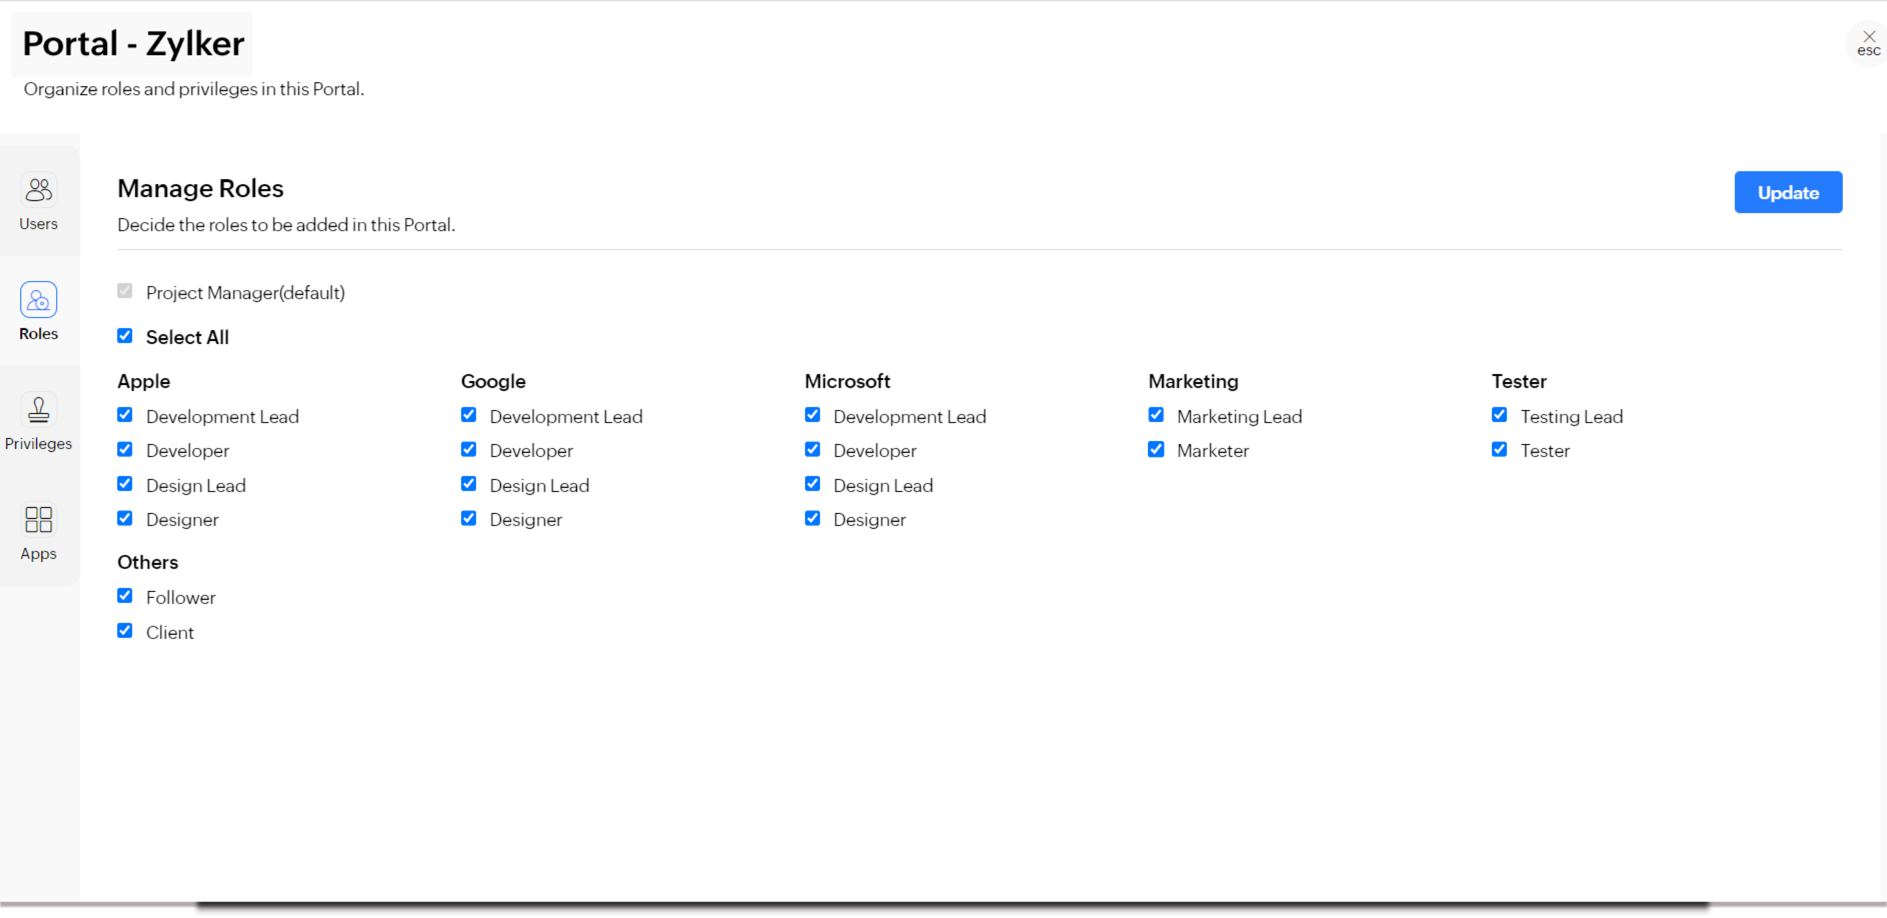Toggle Apple Designer checkbox
Viewport: 1887px width, 918px height.
[125, 518]
